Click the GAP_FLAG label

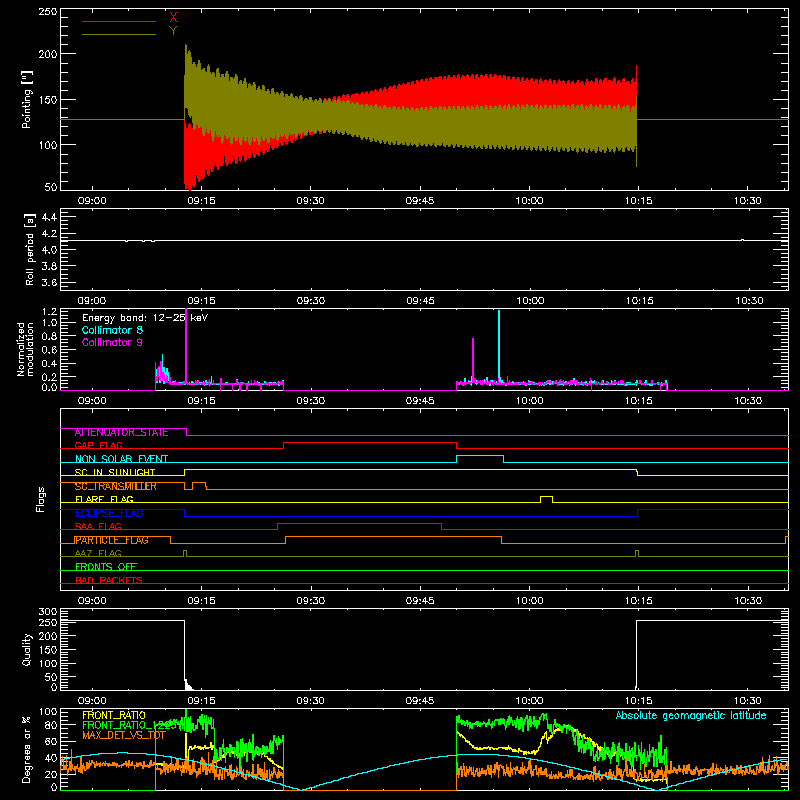[98, 445]
